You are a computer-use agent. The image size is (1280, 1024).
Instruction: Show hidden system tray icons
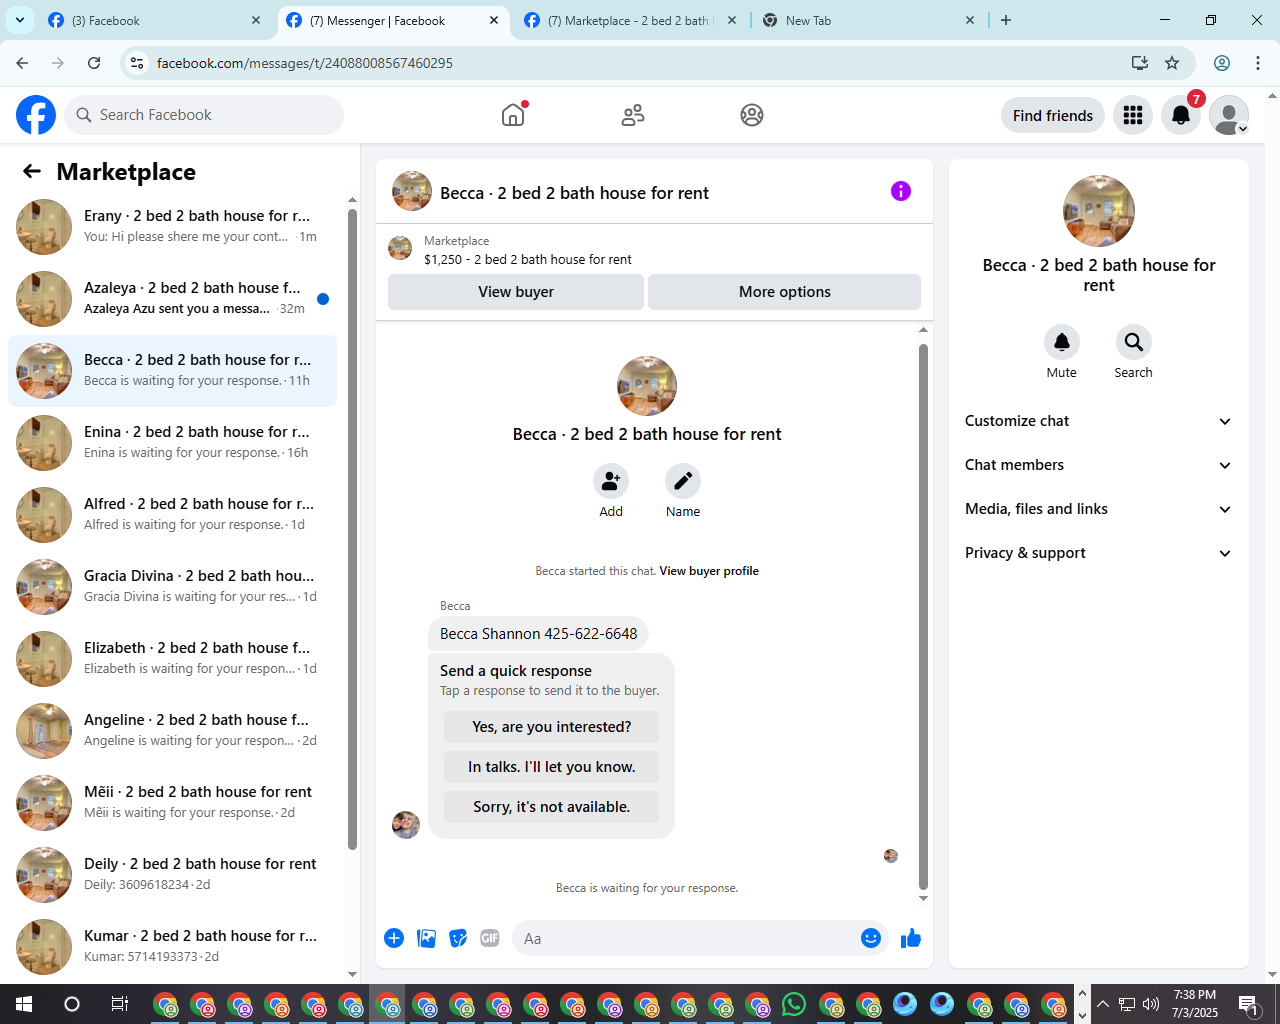pos(1103,1004)
